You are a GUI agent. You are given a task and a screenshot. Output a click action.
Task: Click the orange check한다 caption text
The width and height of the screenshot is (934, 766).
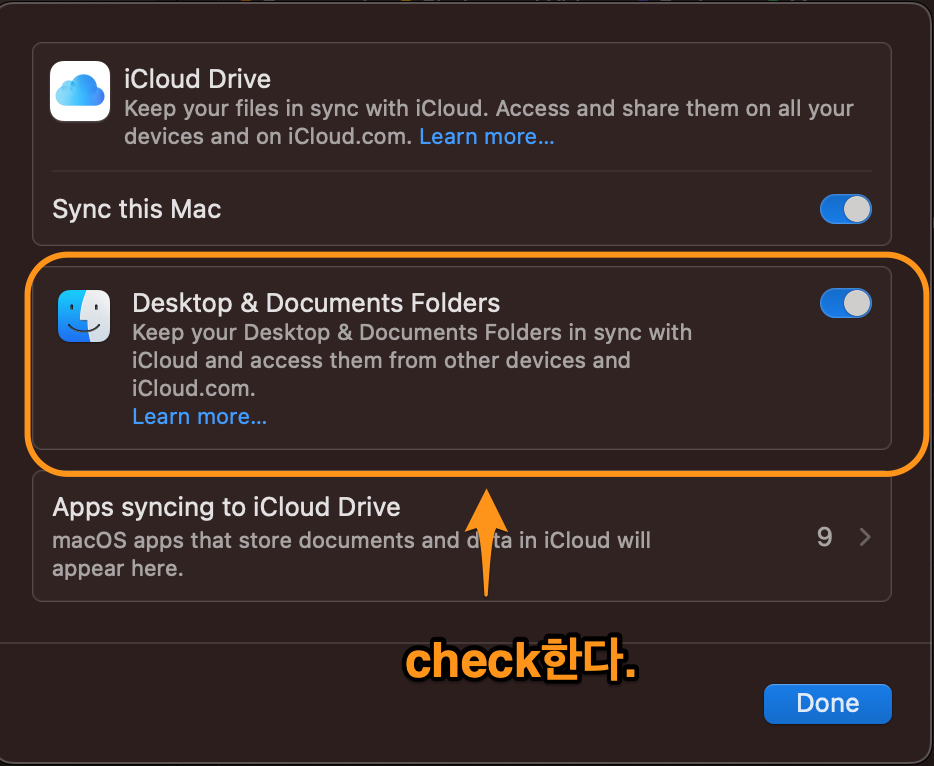[519, 661]
